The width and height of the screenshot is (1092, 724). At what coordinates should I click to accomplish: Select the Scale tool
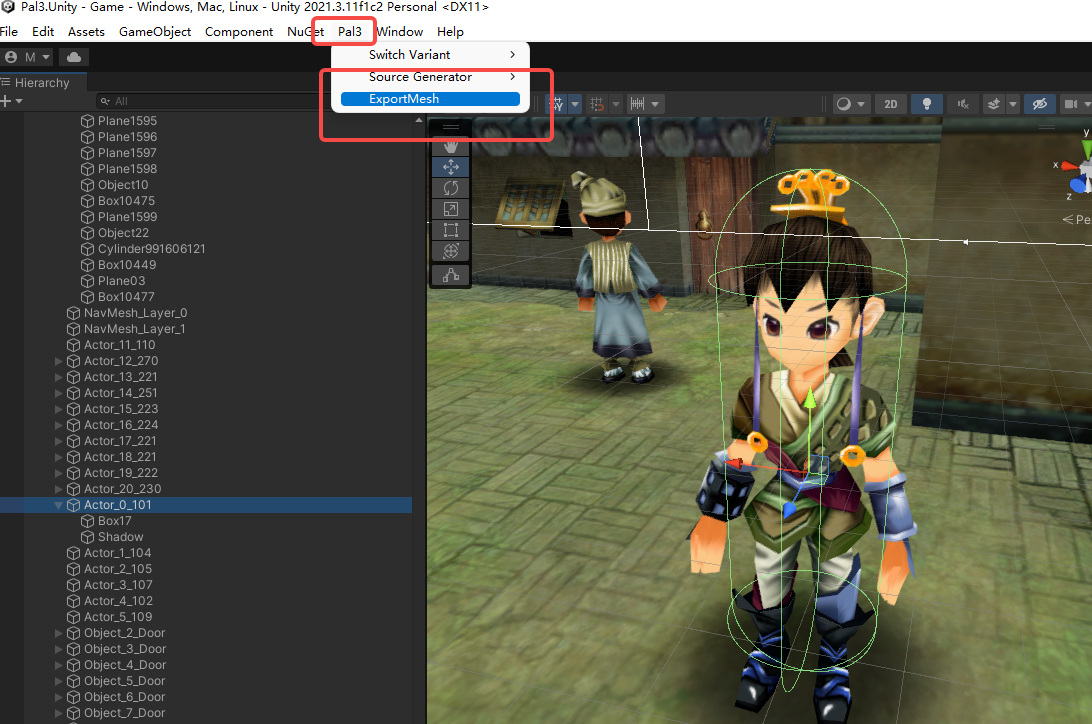pos(450,207)
